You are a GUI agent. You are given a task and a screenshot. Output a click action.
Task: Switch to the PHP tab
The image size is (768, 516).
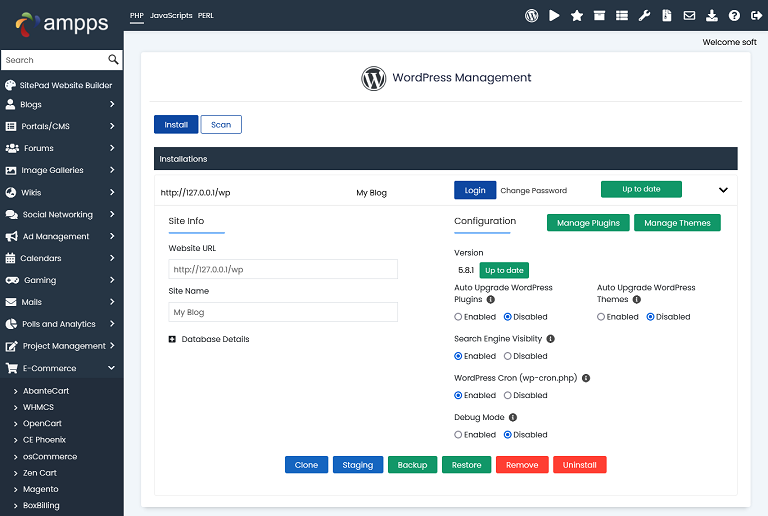(137, 16)
